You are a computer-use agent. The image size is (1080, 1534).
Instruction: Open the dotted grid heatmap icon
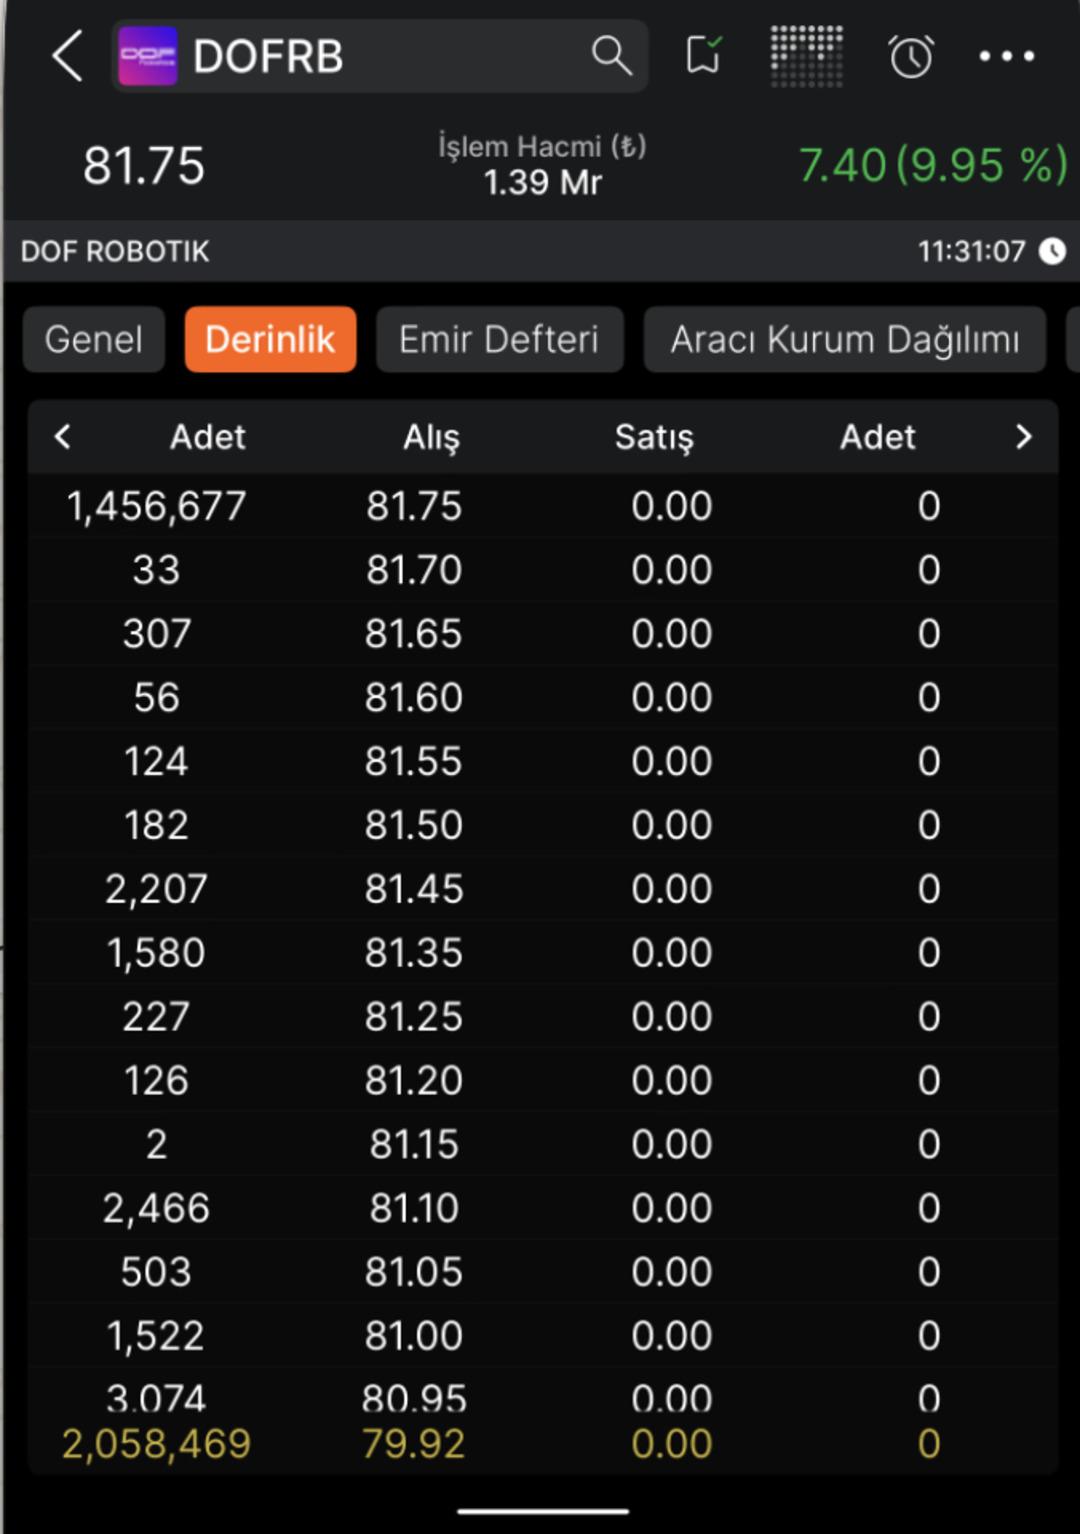coord(806,56)
